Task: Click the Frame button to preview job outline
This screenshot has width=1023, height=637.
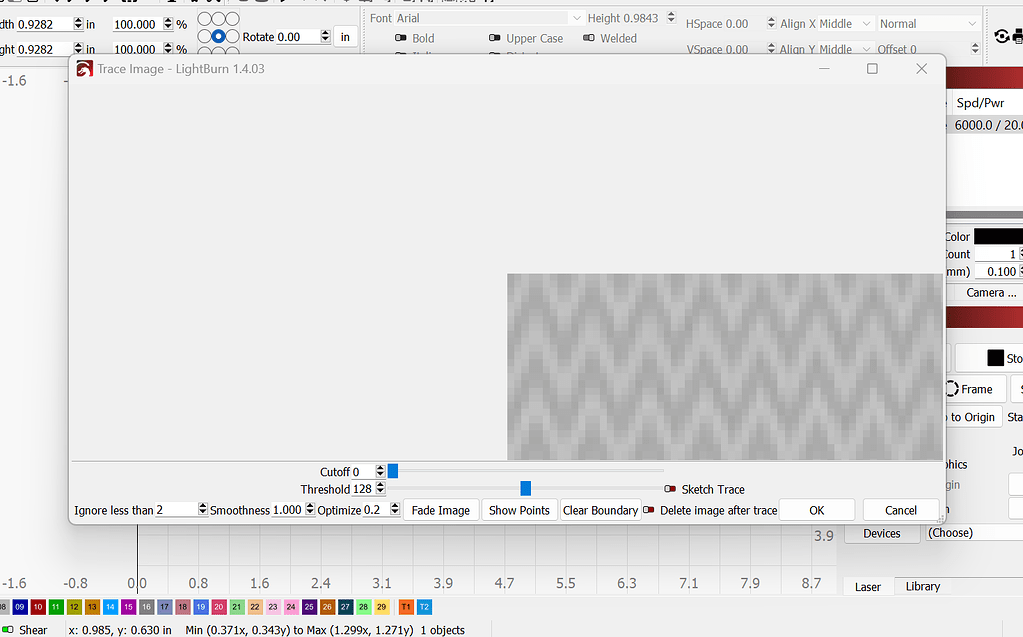Action: click(x=973, y=388)
